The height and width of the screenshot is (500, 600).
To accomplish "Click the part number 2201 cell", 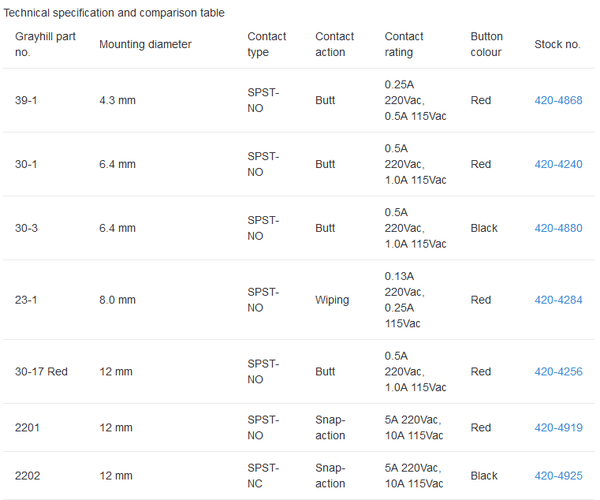I will tap(27, 428).
